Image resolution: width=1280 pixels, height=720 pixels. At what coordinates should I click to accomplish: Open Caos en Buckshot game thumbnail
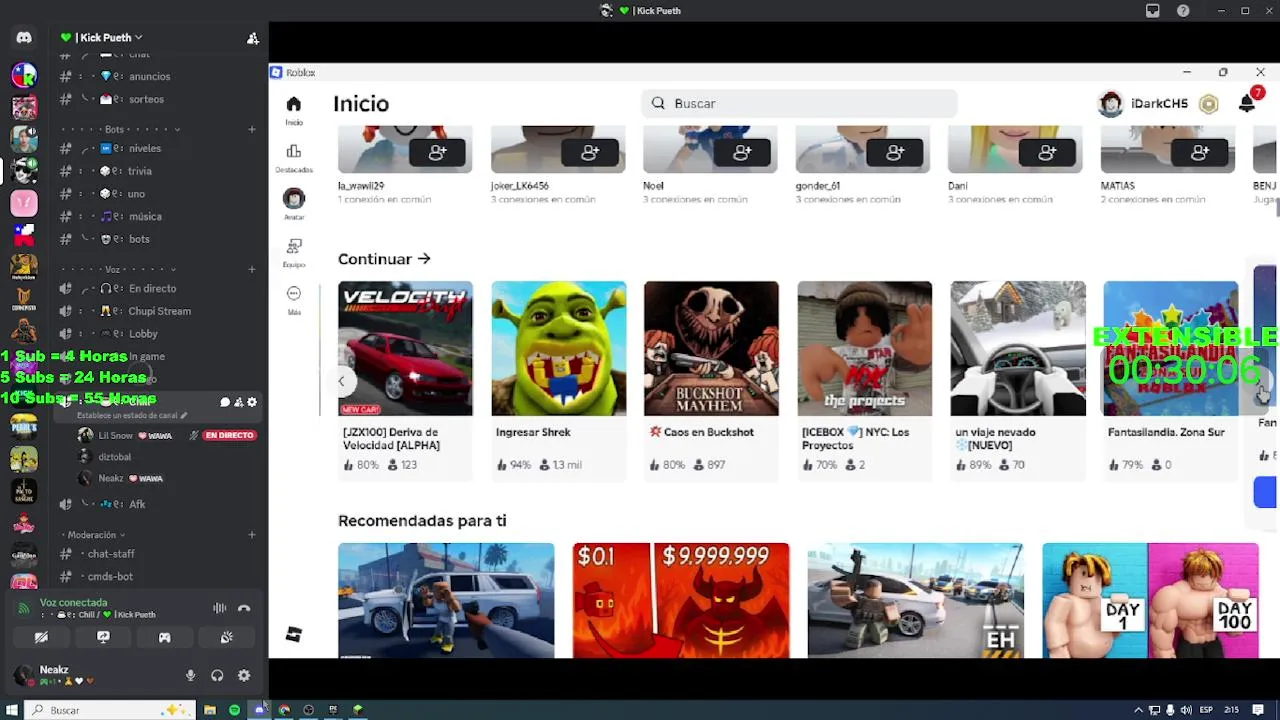pyautogui.click(x=711, y=348)
